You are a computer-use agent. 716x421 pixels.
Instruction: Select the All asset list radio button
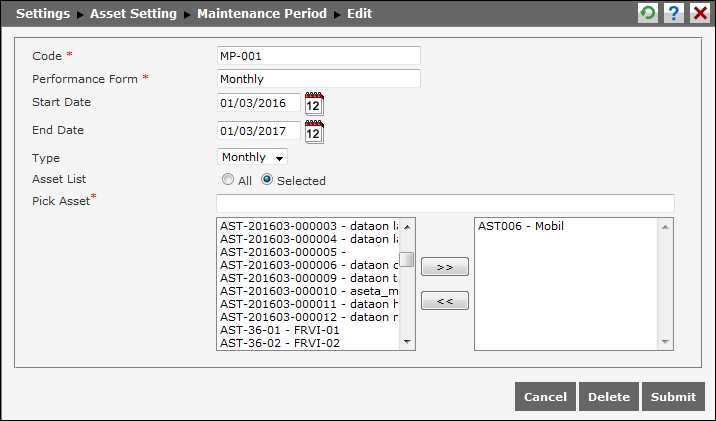(x=227, y=179)
